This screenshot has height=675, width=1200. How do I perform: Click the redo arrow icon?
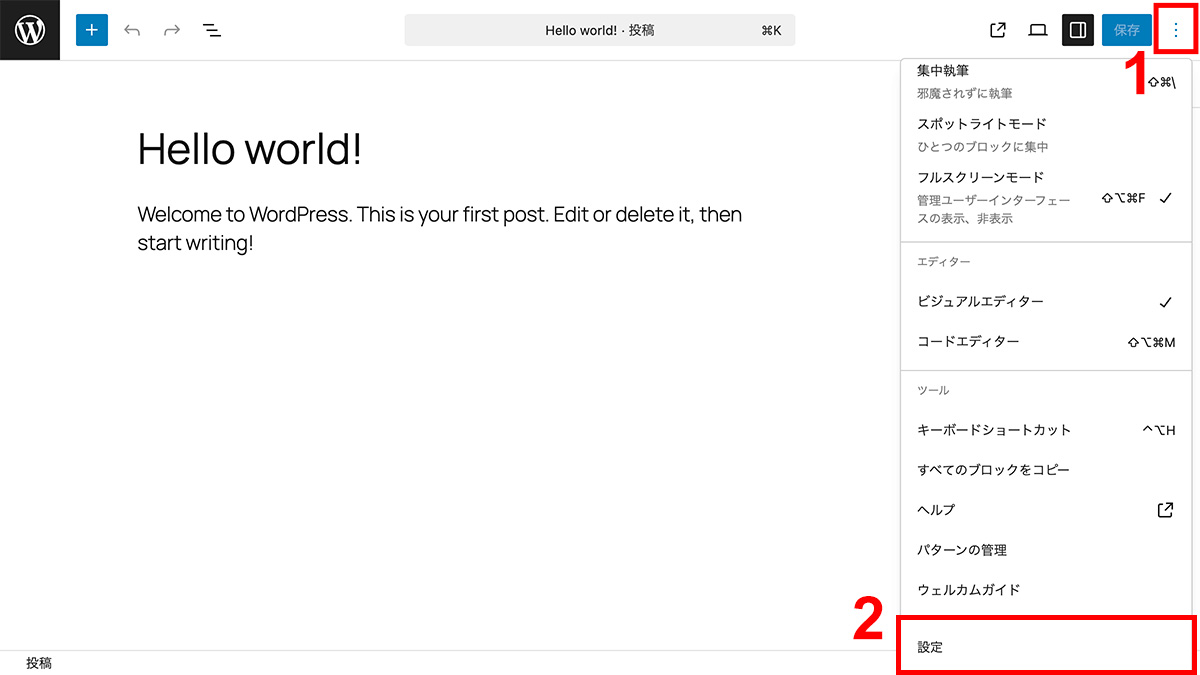point(172,30)
